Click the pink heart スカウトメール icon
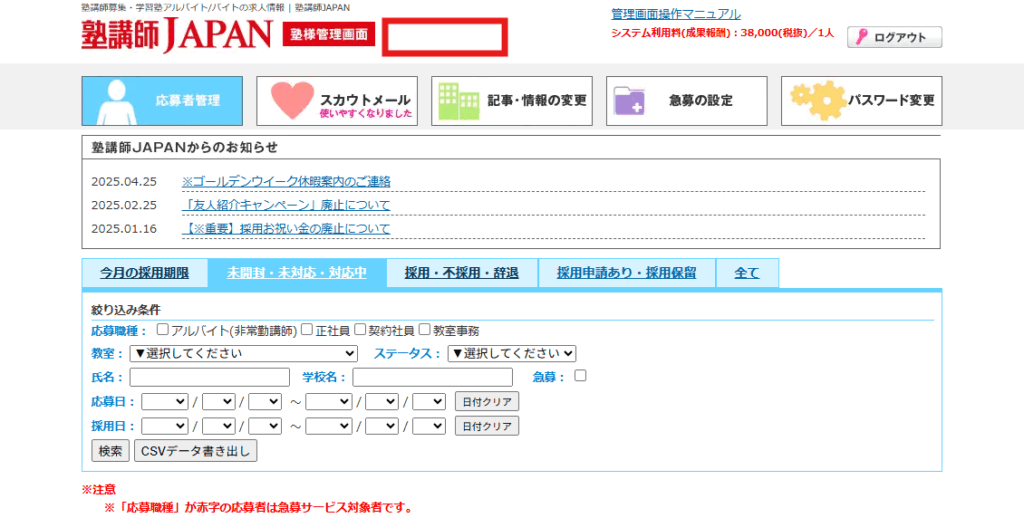Viewport: 1024px width, 518px height. 292,101
